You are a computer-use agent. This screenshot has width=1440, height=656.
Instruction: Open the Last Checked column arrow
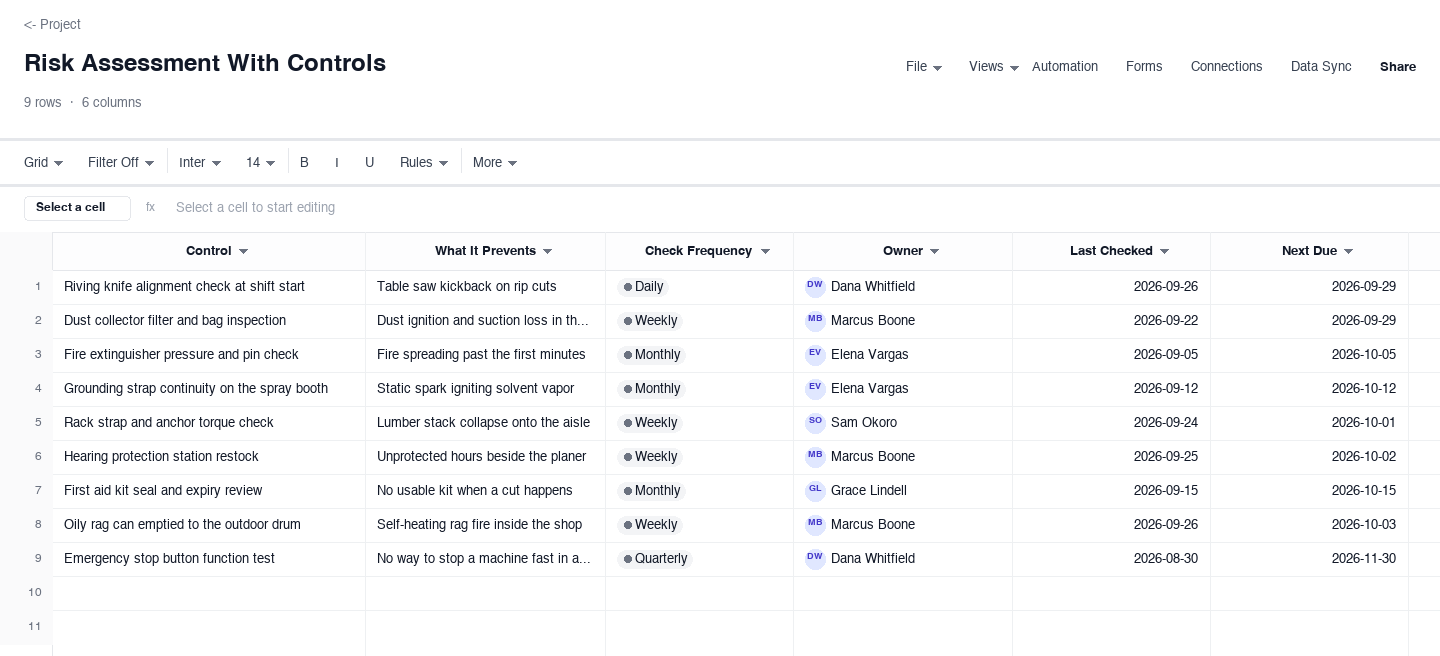[x=1164, y=252]
